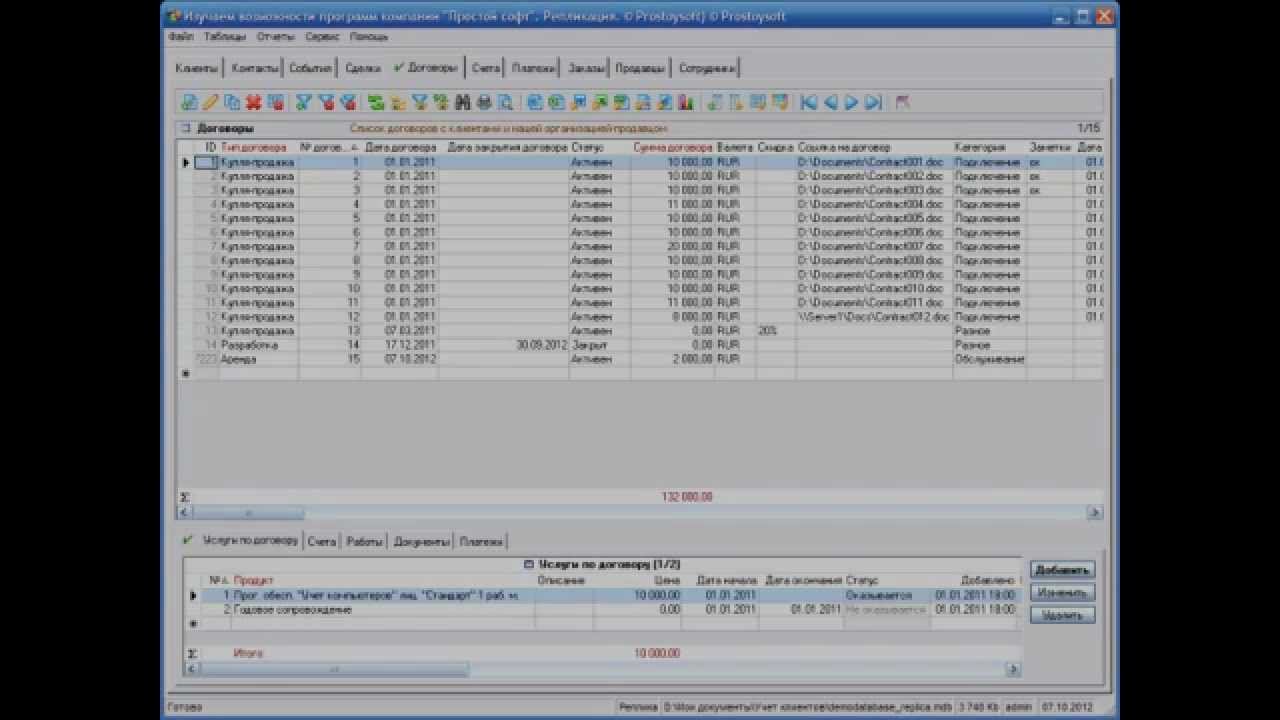Switch to the Заказы tab

587,68
